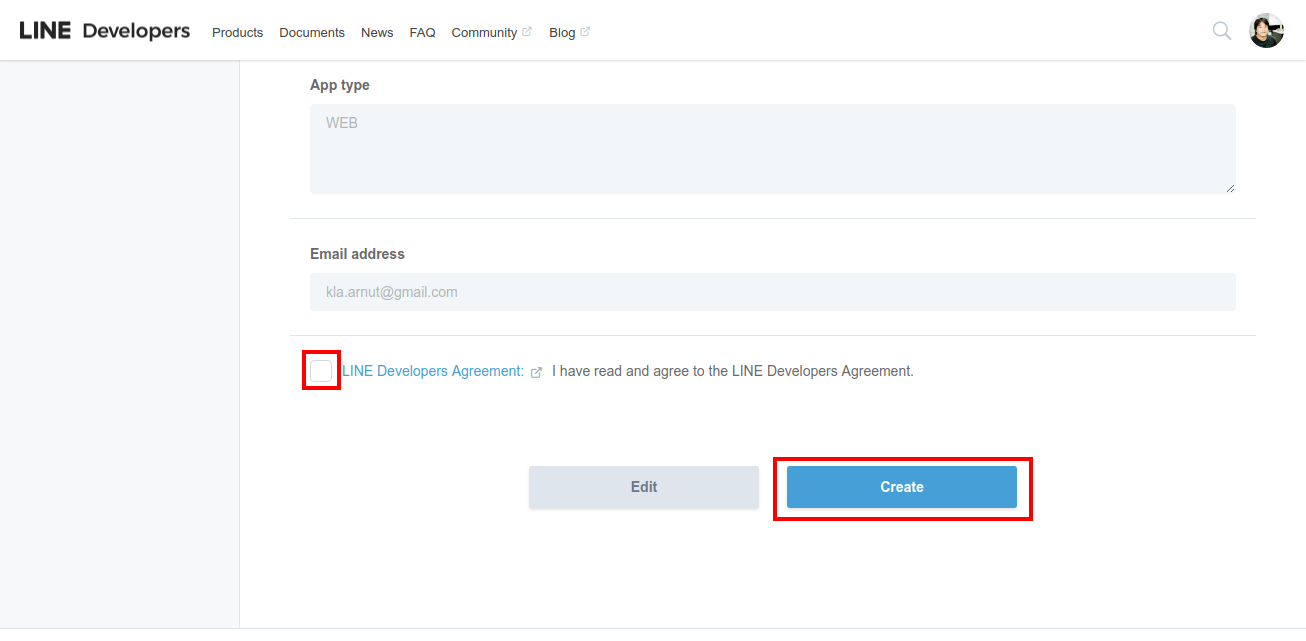This screenshot has width=1306, height=641.
Task: Open the search magnifier icon
Action: pos(1221,31)
